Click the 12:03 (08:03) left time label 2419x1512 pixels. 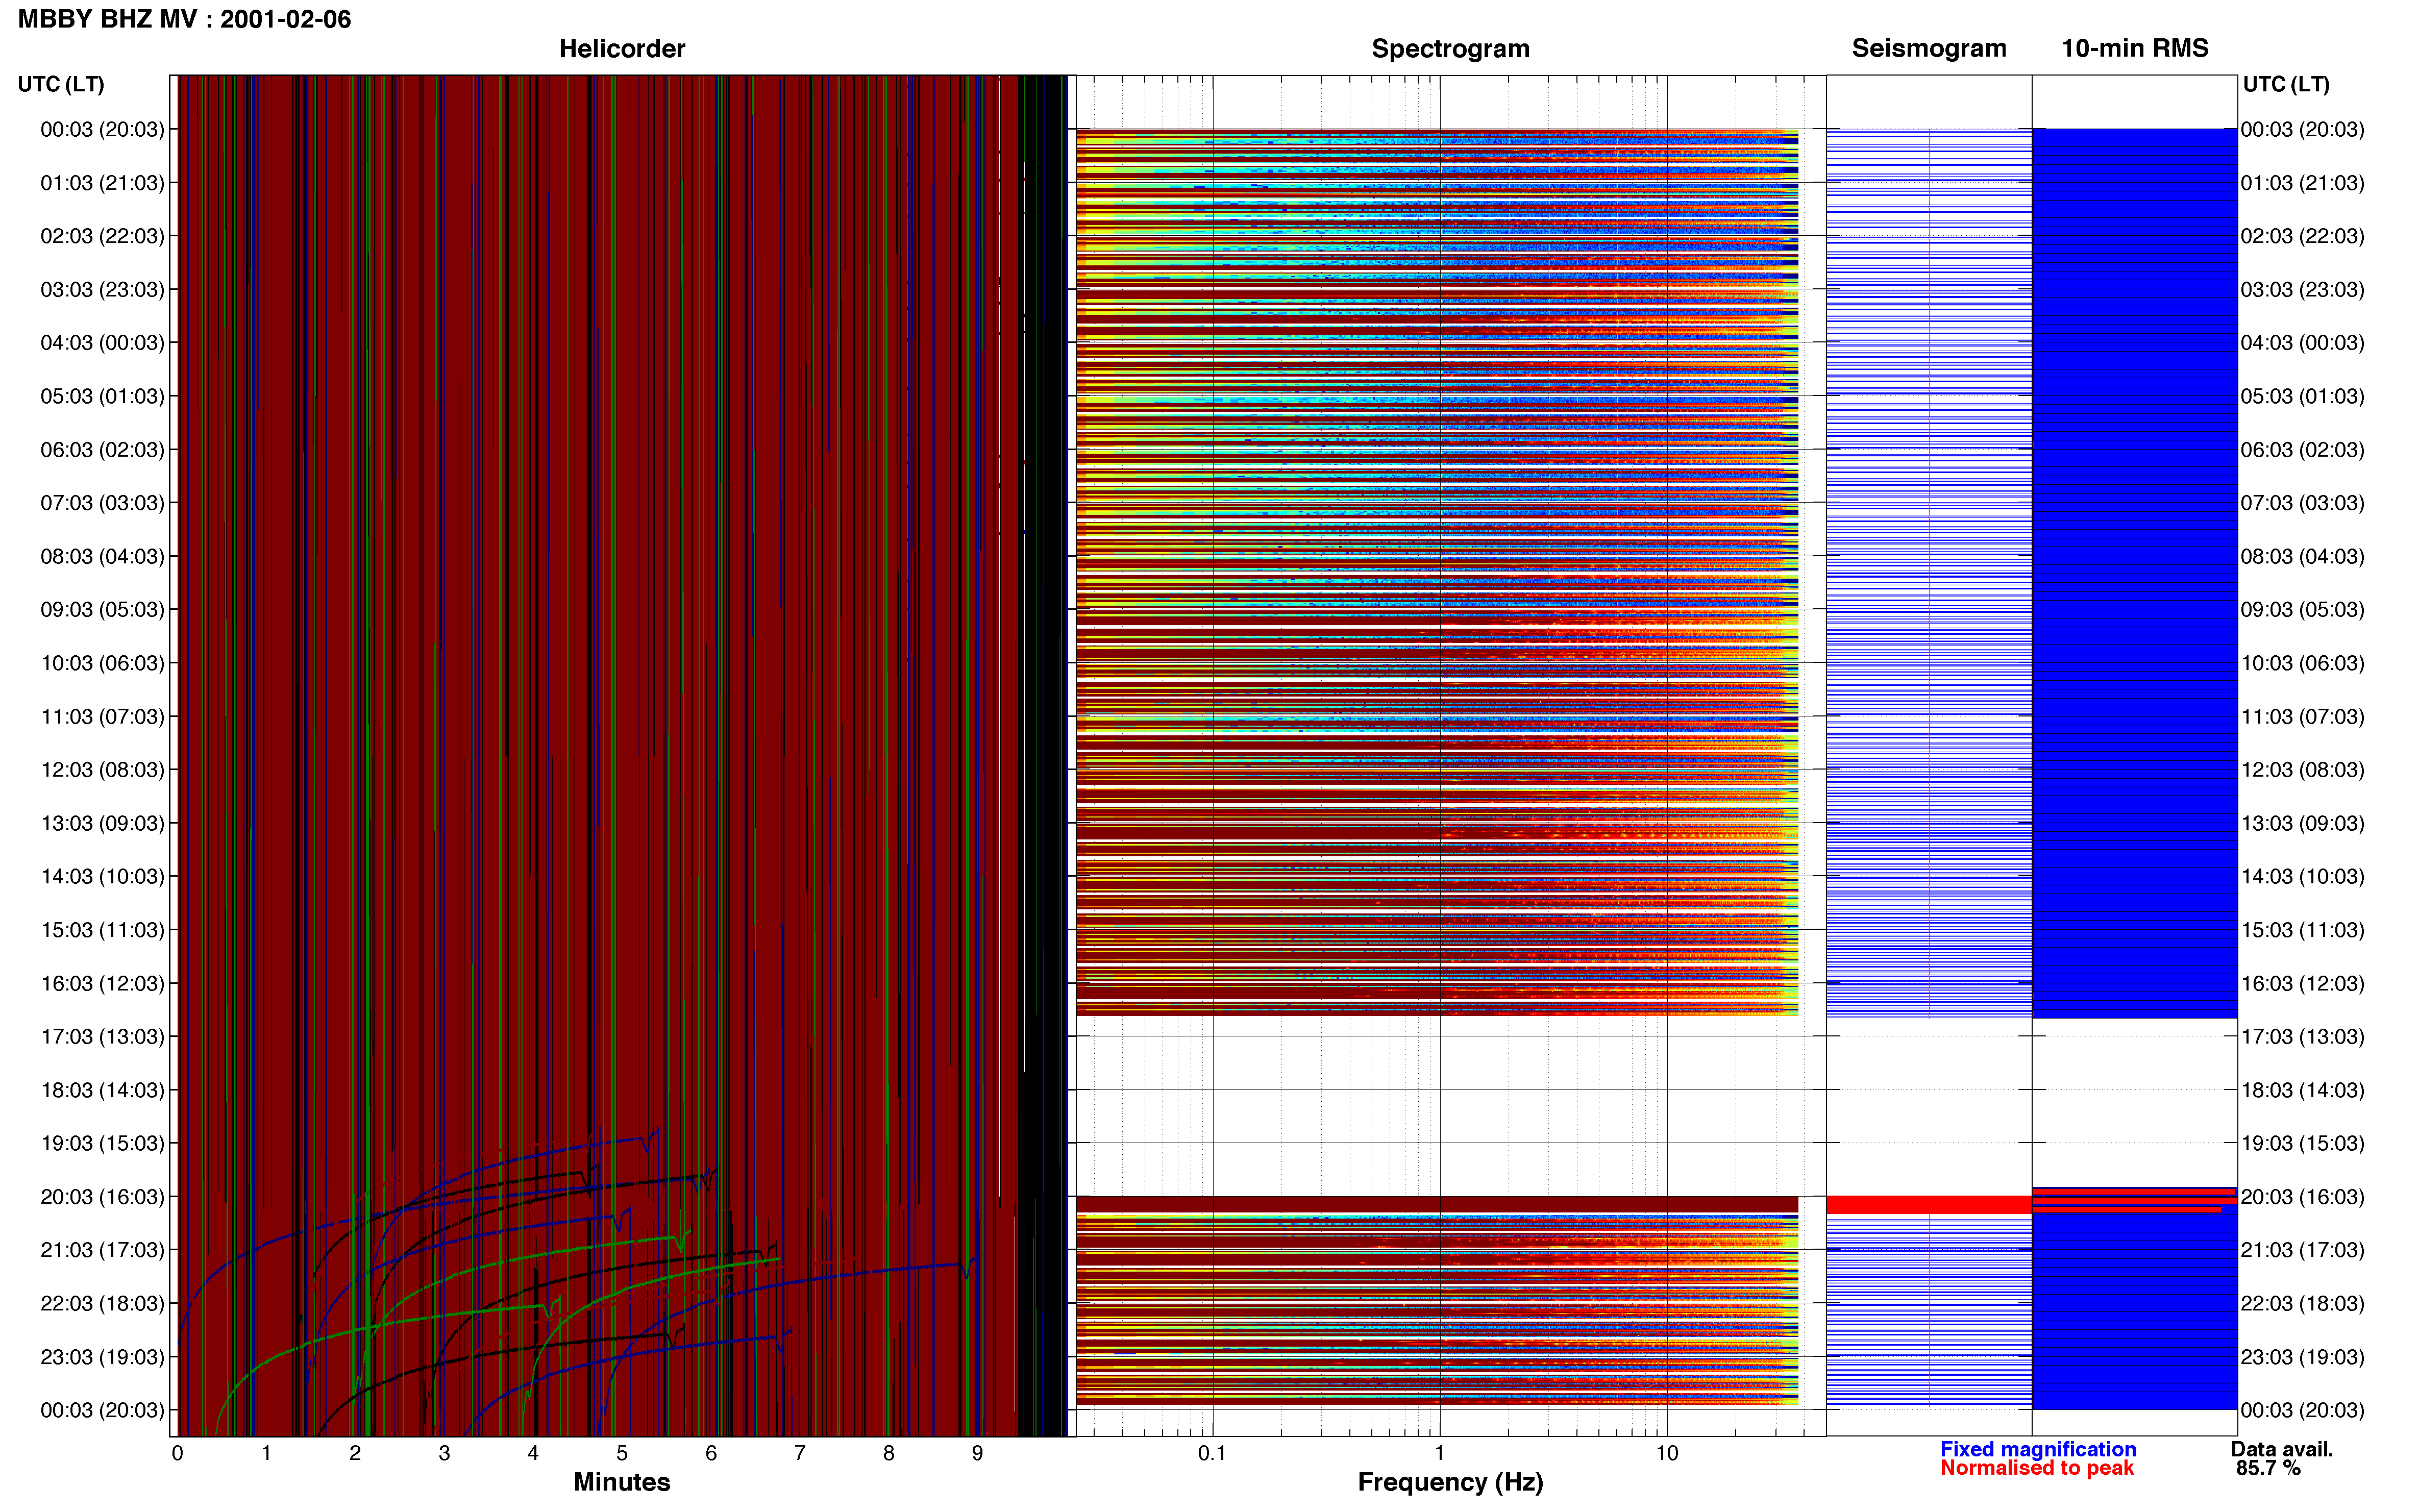click(x=102, y=769)
